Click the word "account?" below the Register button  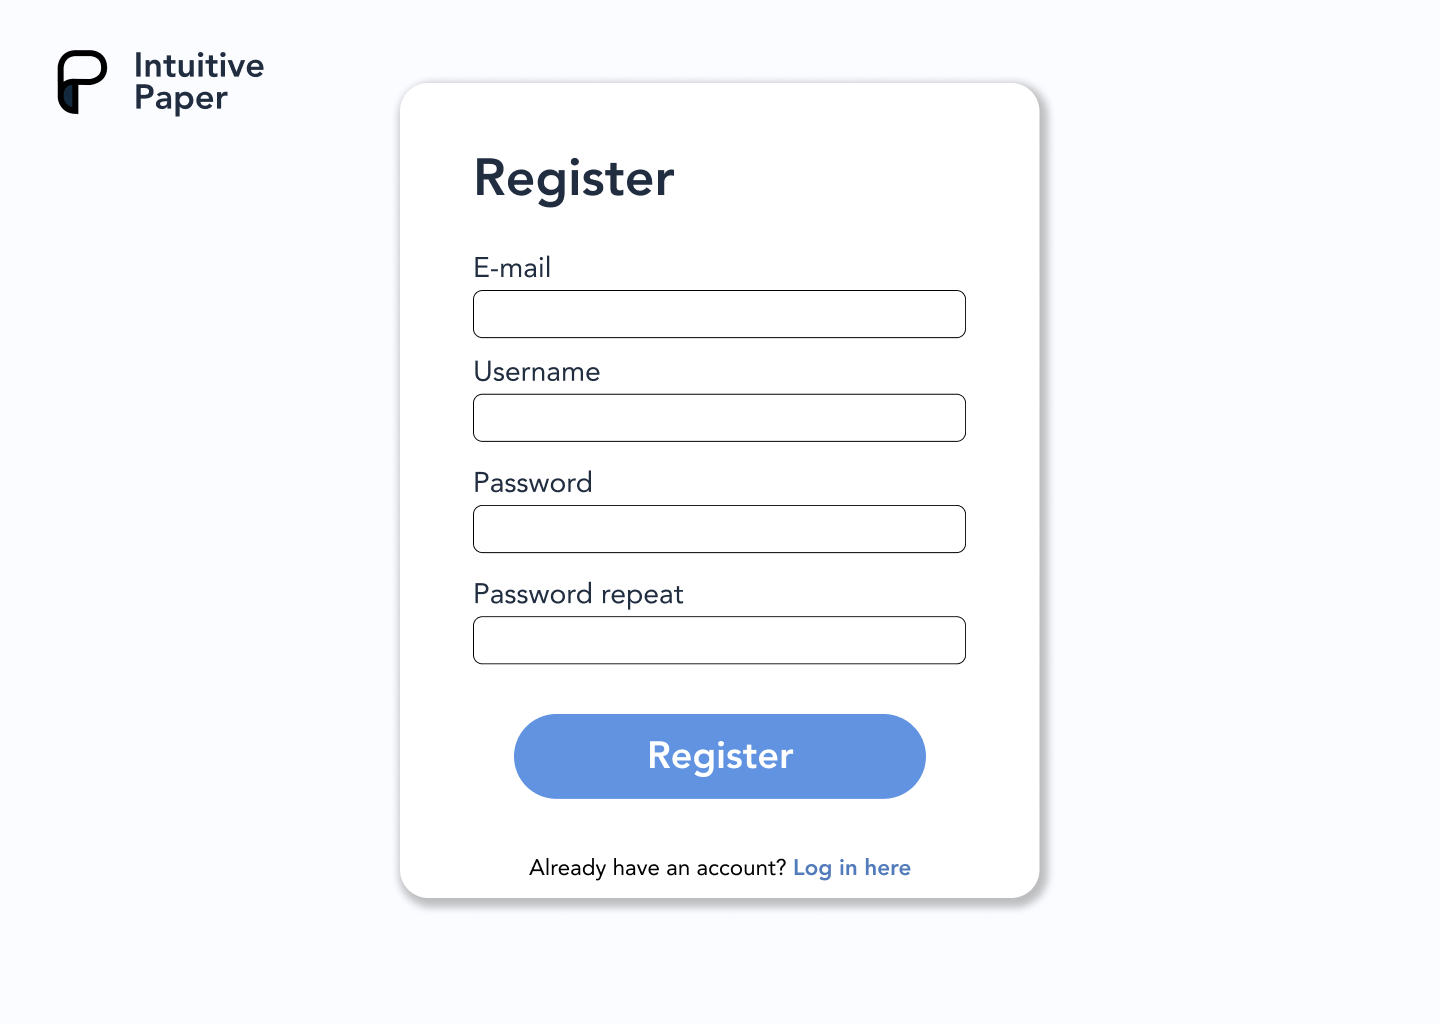coord(741,868)
